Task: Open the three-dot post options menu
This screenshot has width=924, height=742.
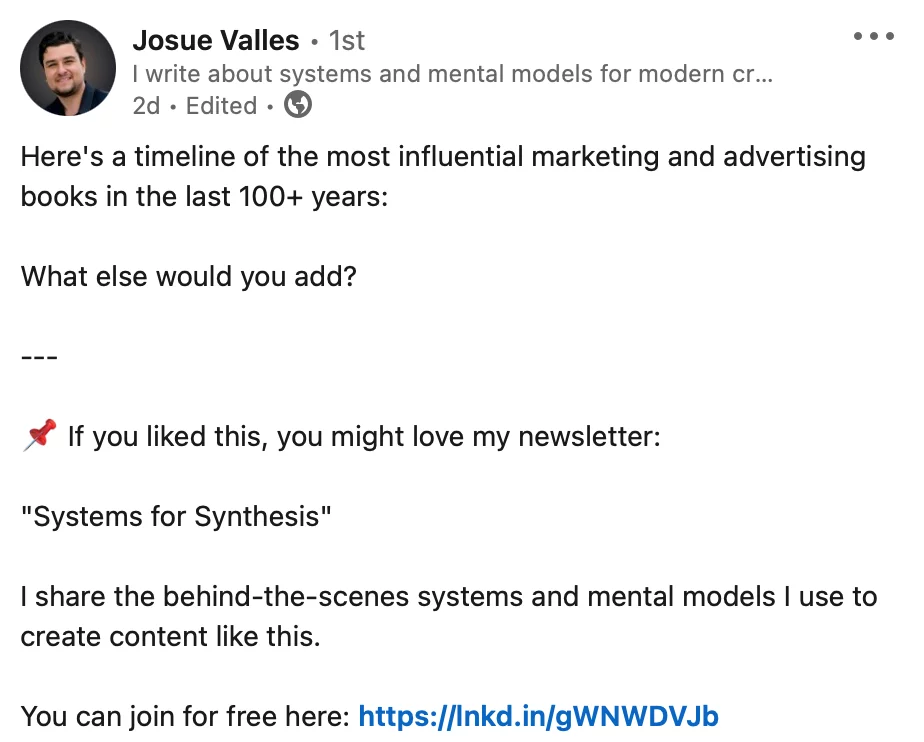Action: [x=874, y=36]
